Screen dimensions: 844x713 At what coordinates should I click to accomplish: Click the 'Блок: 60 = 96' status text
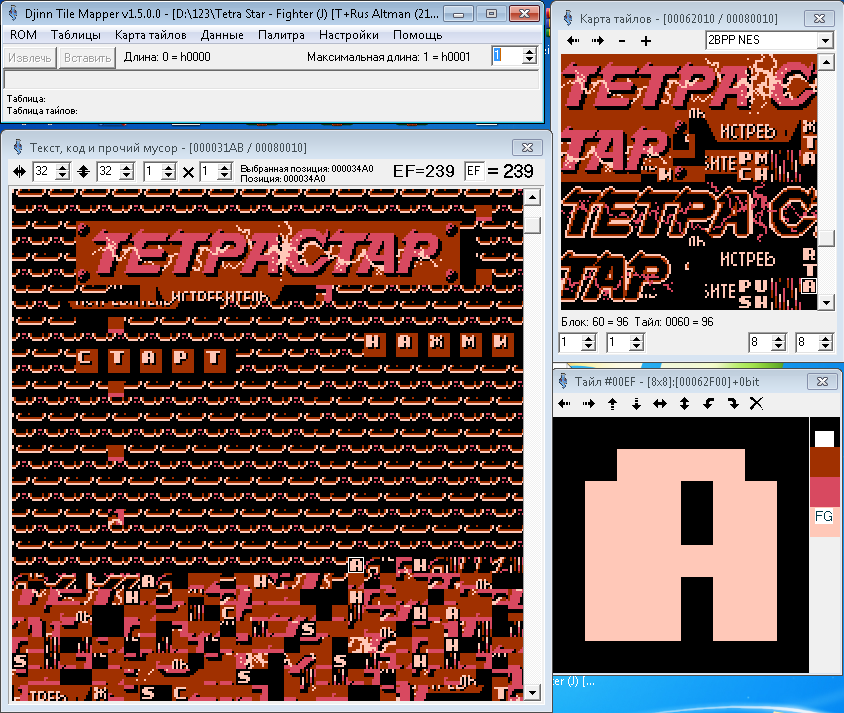[594, 322]
